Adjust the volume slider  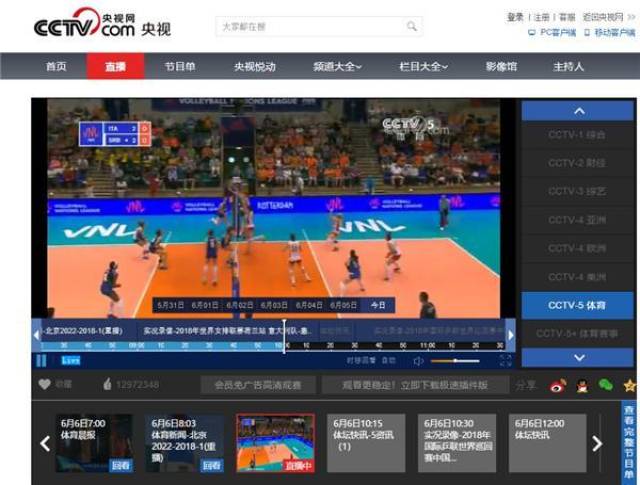coord(455,361)
